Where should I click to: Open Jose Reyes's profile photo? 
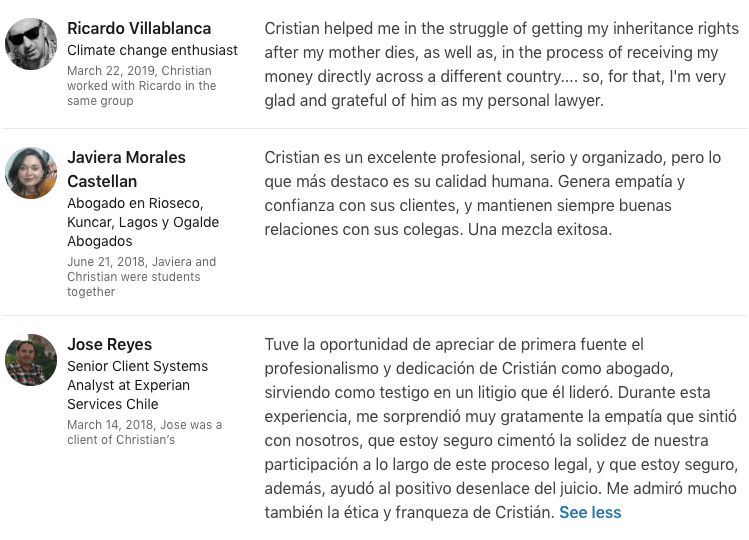pyautogui.click(x=31, y=360)
